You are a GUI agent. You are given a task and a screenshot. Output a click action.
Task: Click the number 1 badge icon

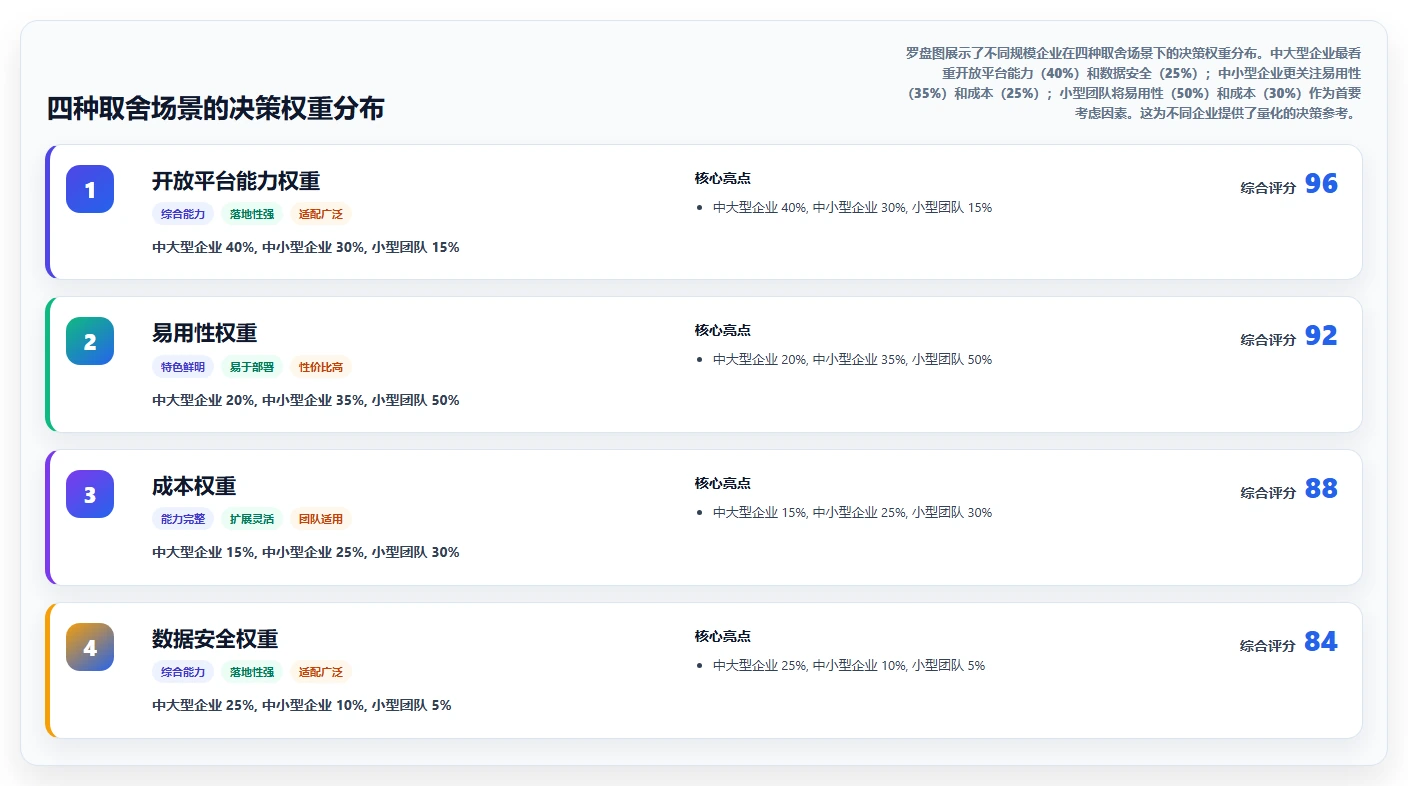(90, 189)
